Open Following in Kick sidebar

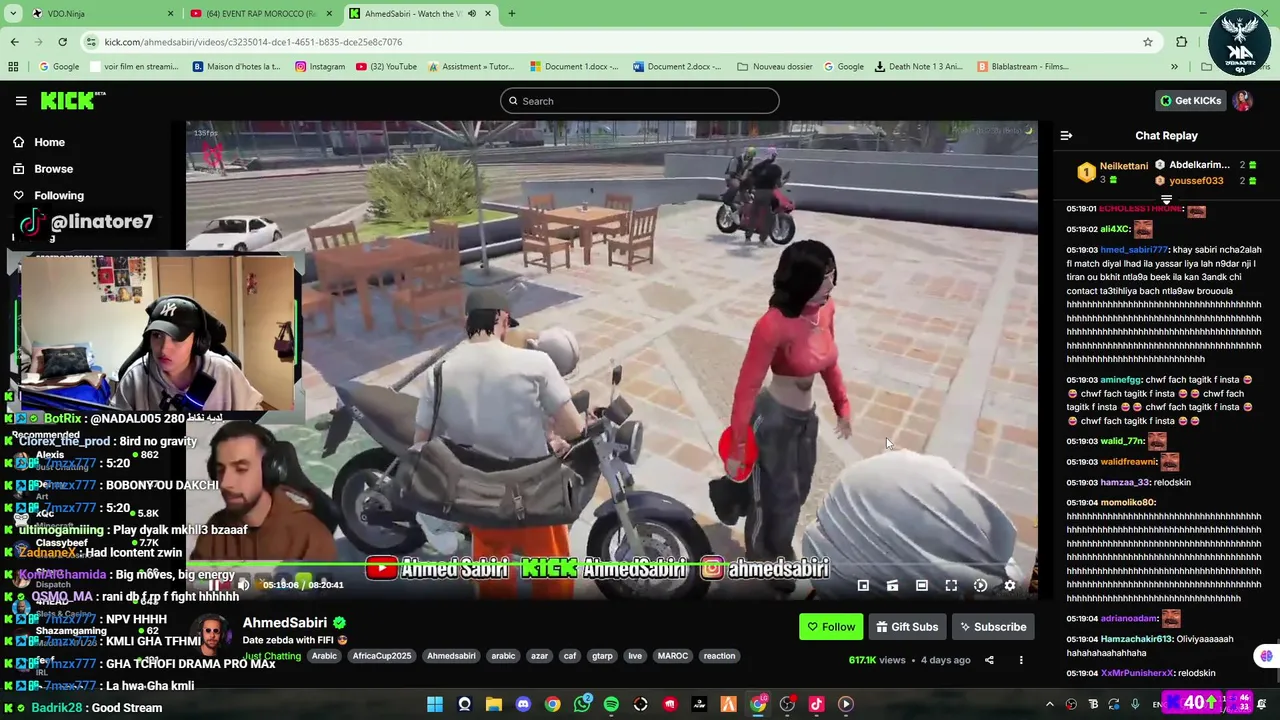point(59,196)
